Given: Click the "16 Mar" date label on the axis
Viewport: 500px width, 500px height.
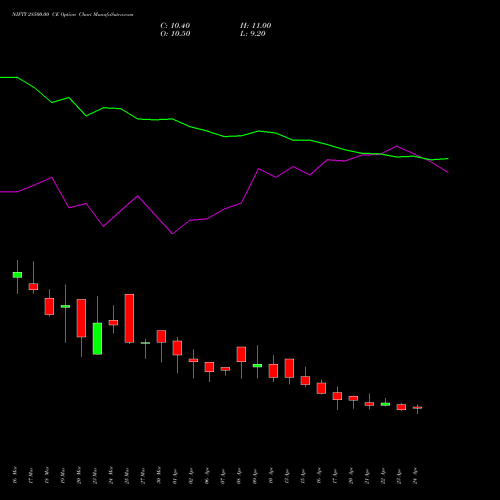Looking at the screenshot, I should (14, 475).
